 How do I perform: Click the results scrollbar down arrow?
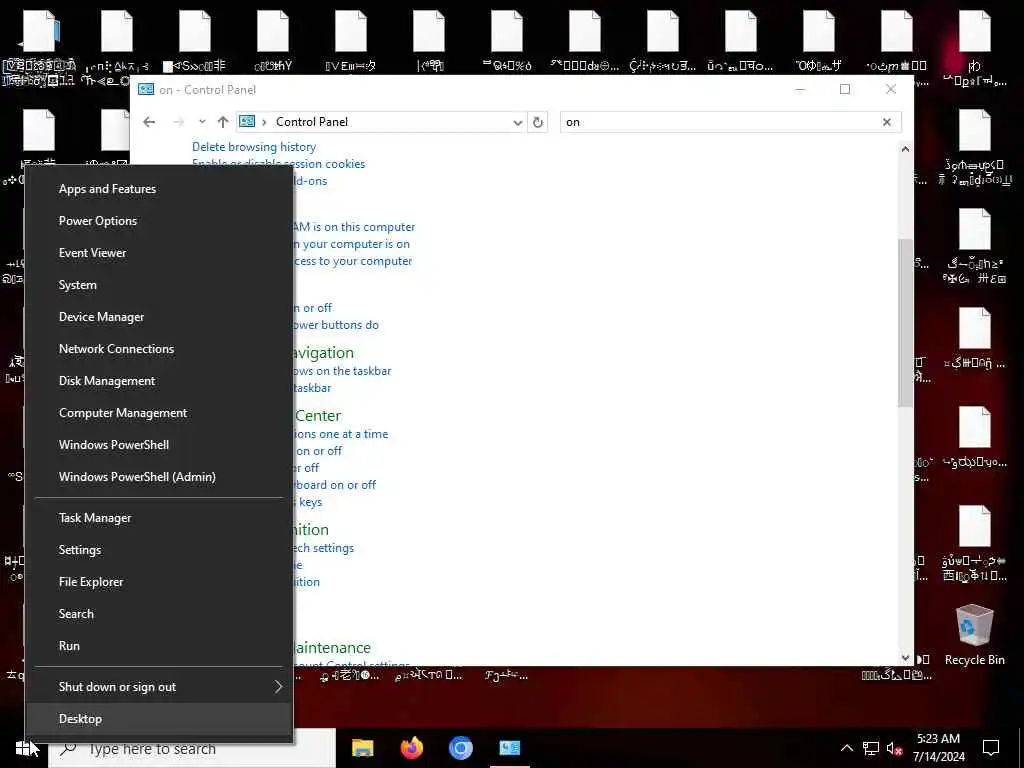pyautogui.click(x=905, y=658)
